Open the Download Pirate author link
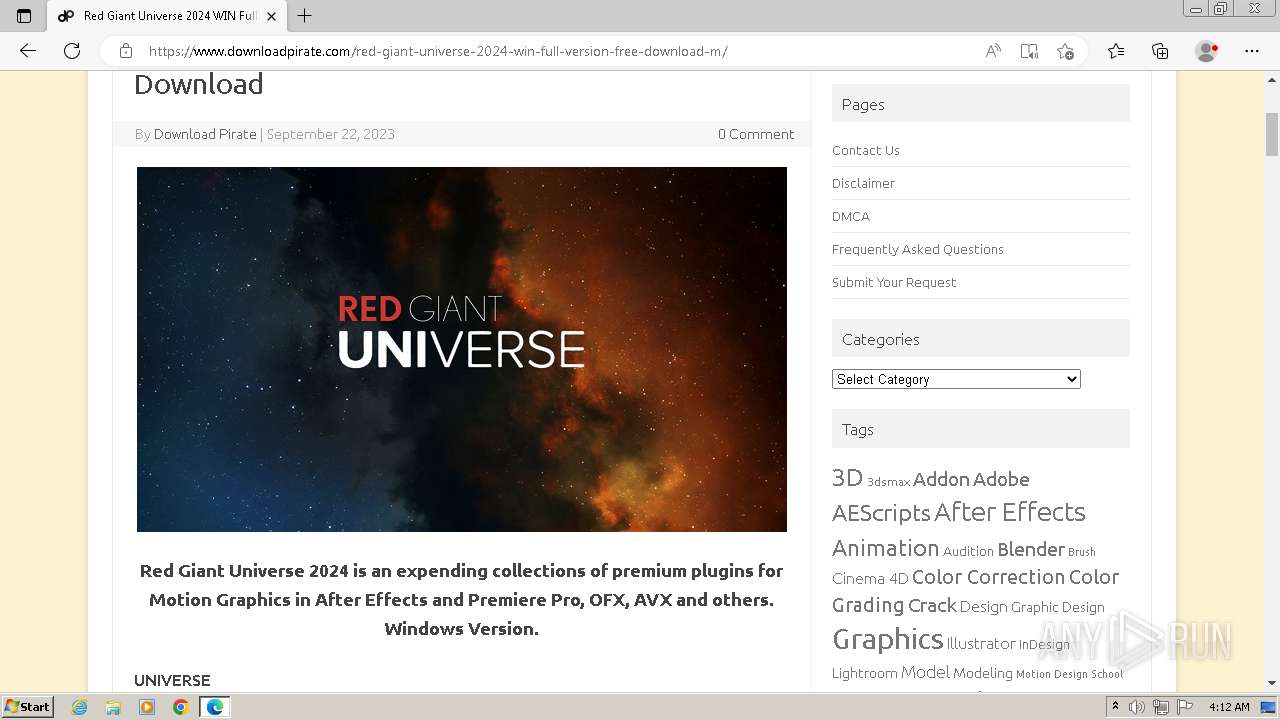This screenshot has width=1280, height=720. 205,134
